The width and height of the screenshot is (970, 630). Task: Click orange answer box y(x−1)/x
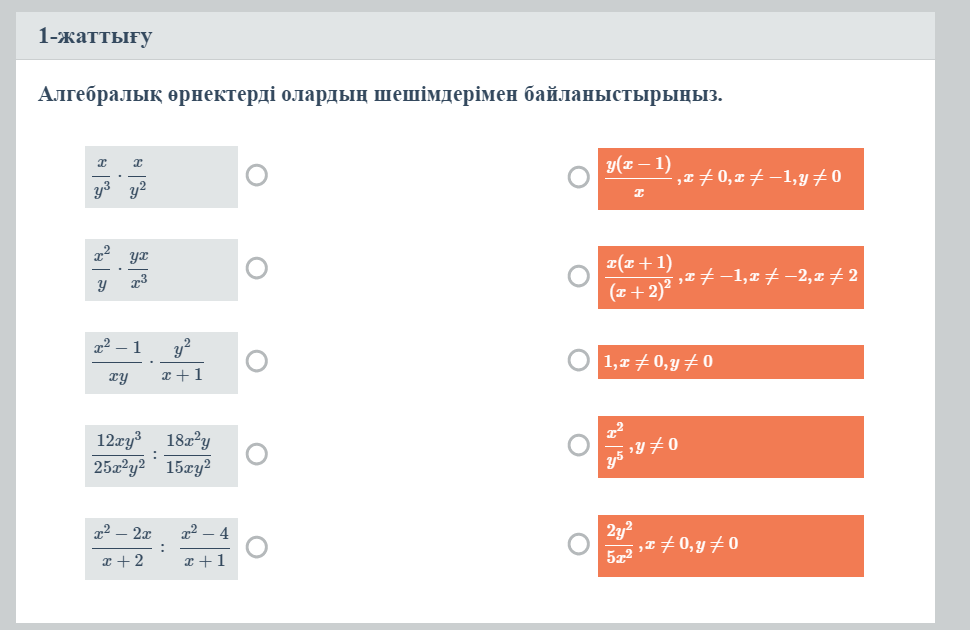pos(731,179)
